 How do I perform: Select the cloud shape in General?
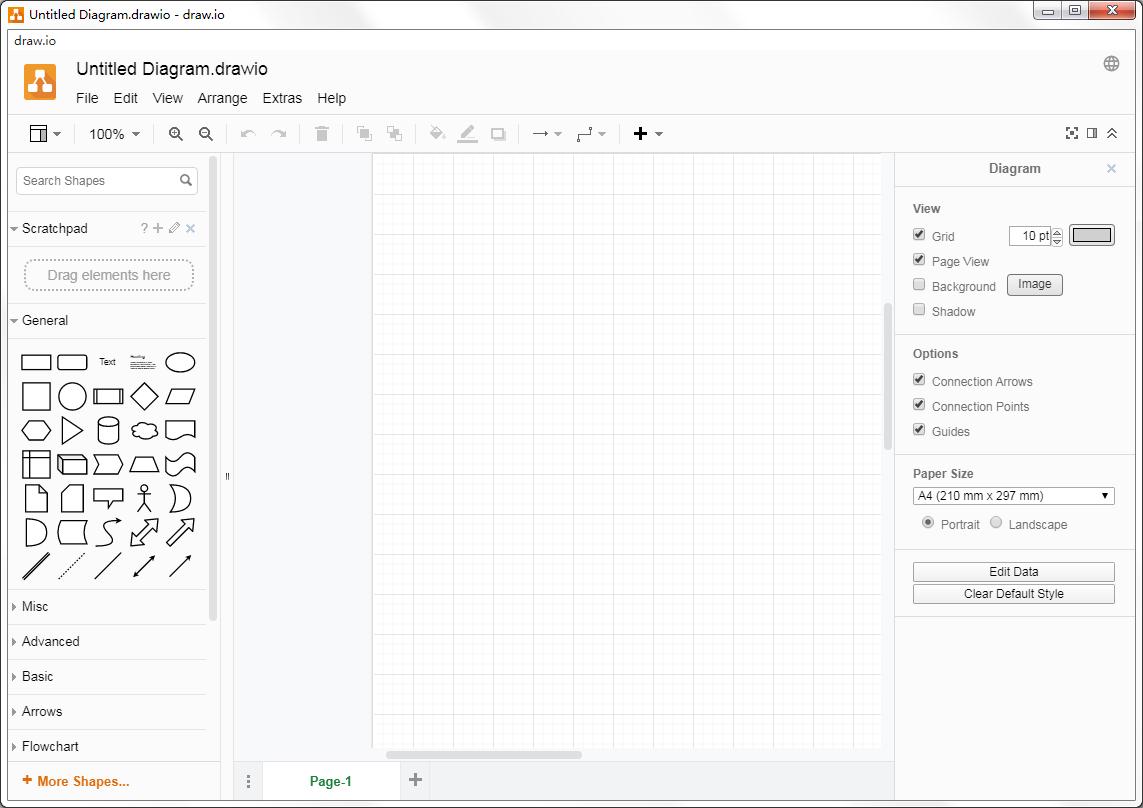point(144,430)
